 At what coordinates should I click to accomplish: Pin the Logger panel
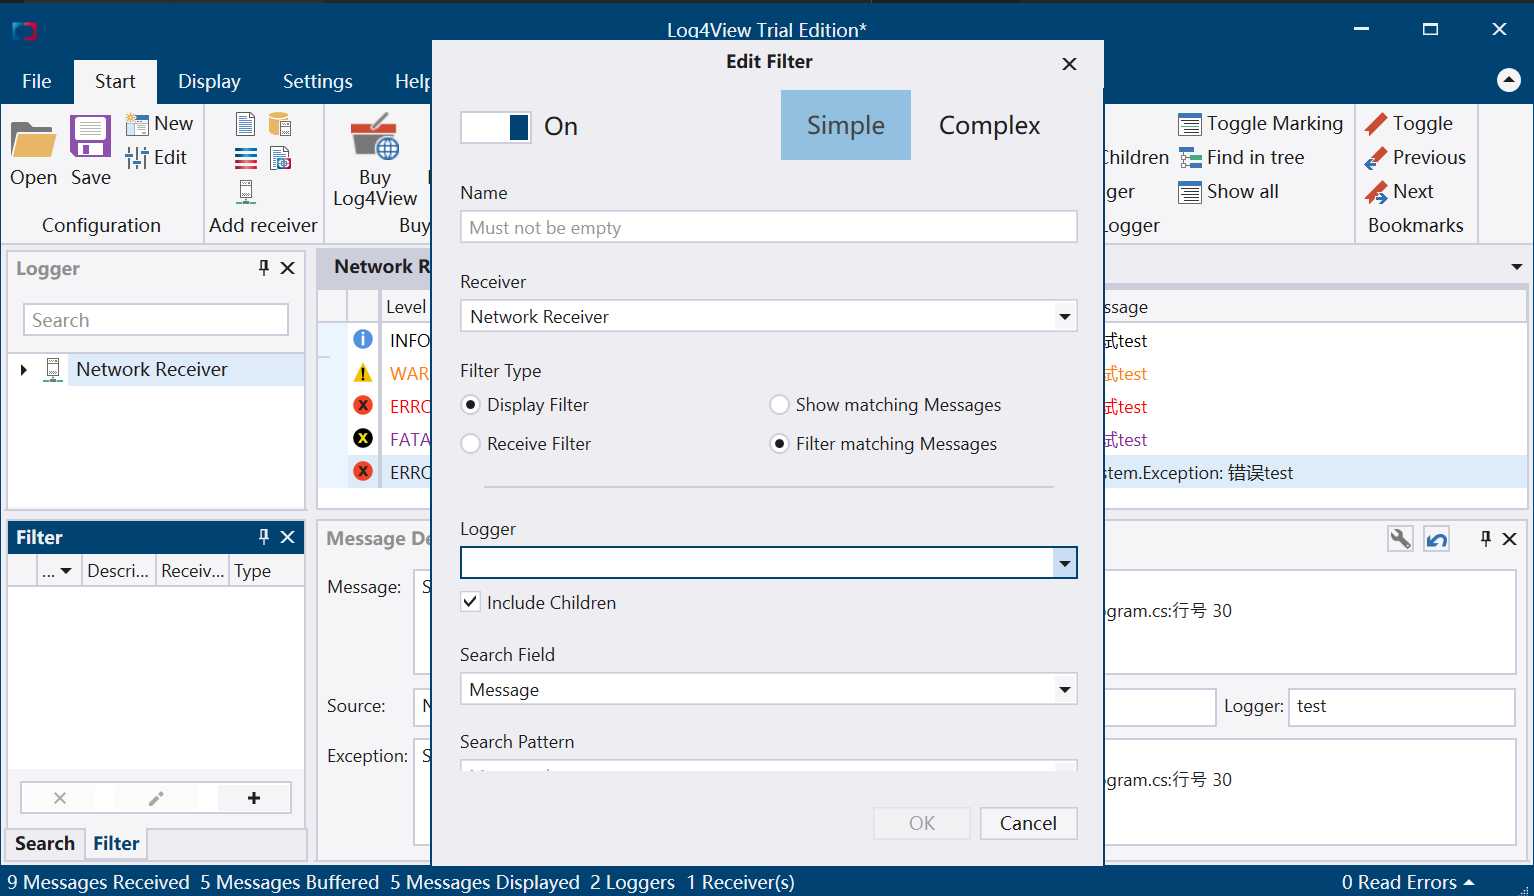point(264,267)
